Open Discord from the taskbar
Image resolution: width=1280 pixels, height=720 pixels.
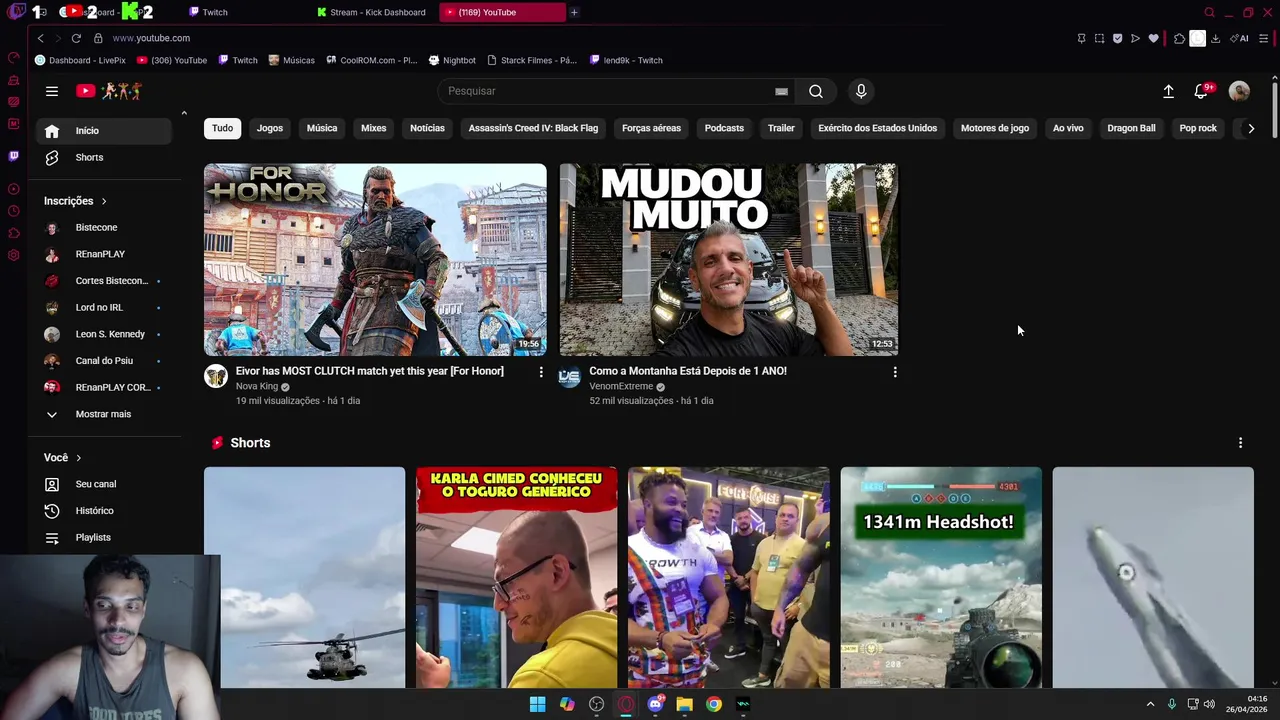point(655,704)
